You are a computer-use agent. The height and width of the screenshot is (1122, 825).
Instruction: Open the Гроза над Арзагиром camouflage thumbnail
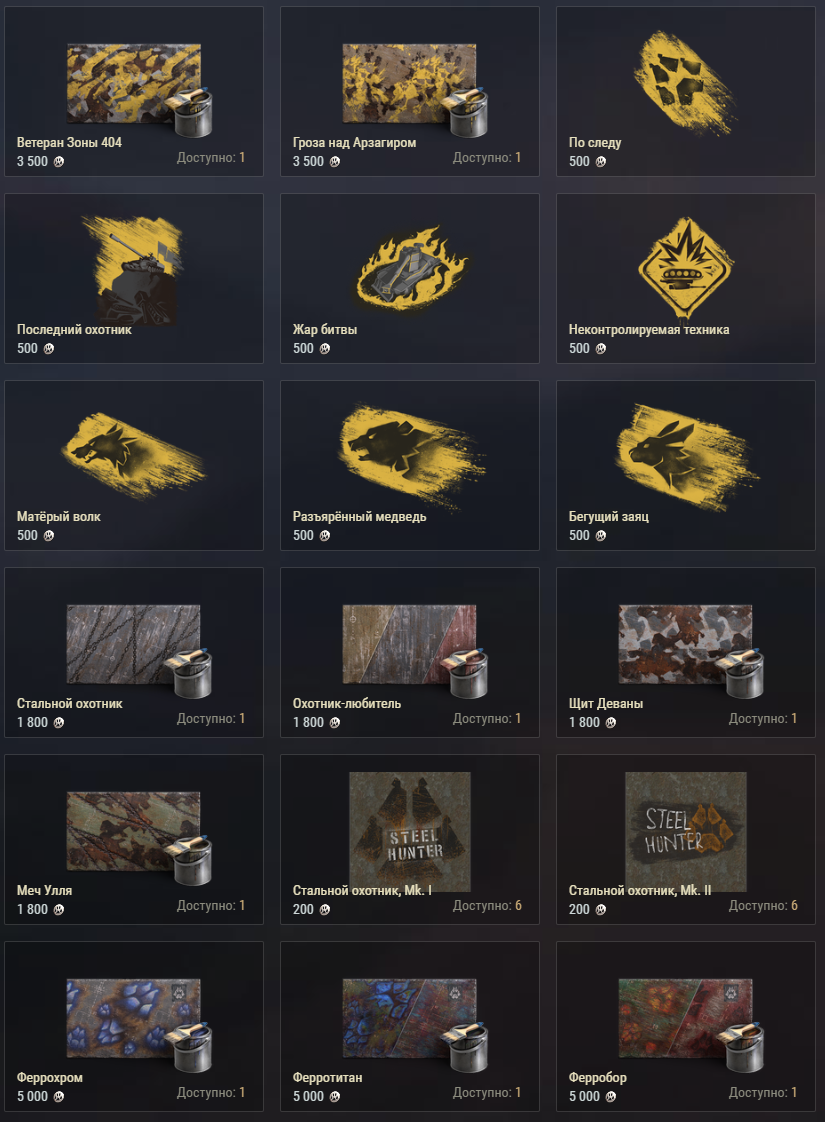(409, 84)
